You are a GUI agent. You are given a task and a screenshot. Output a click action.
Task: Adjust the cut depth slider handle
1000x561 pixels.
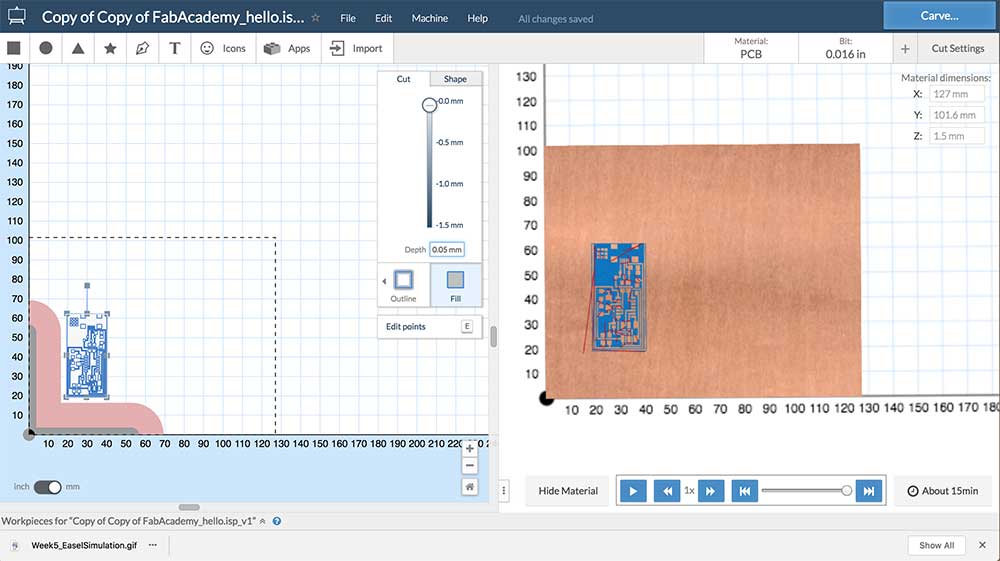click(429, 105)
